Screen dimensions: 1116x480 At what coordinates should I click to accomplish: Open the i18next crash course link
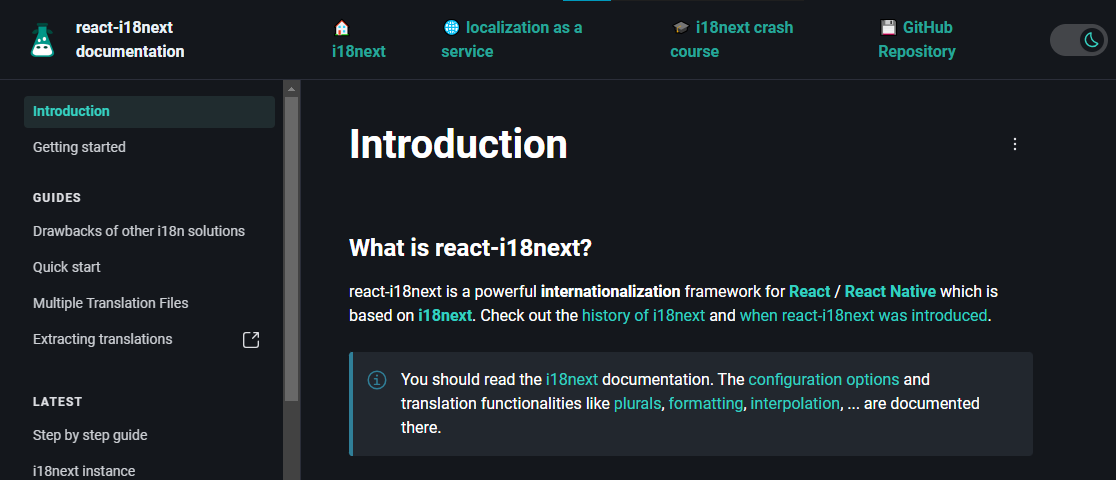click(732, 40)
